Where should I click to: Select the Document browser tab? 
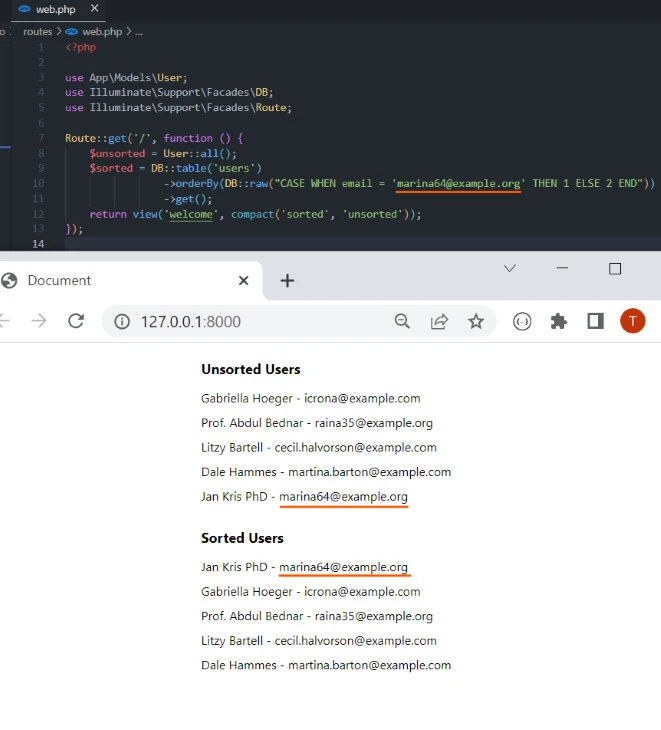pos(59,281)
